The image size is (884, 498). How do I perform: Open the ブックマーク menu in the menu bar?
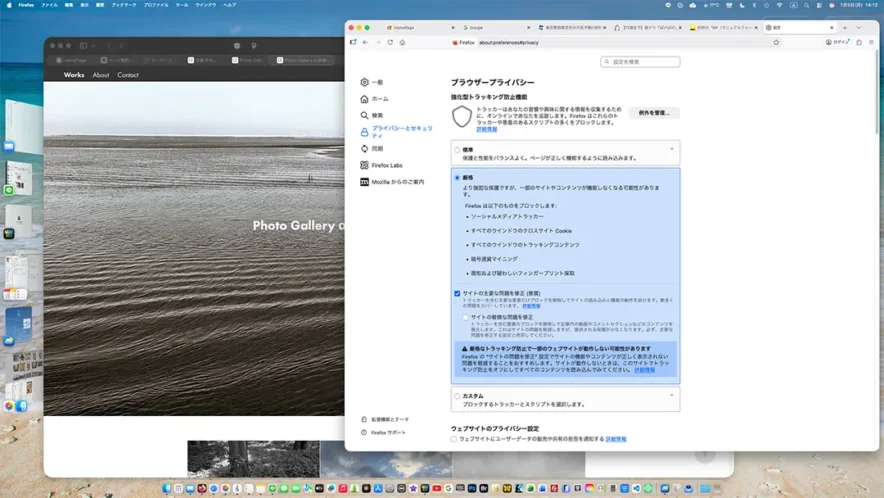point(124,5)
